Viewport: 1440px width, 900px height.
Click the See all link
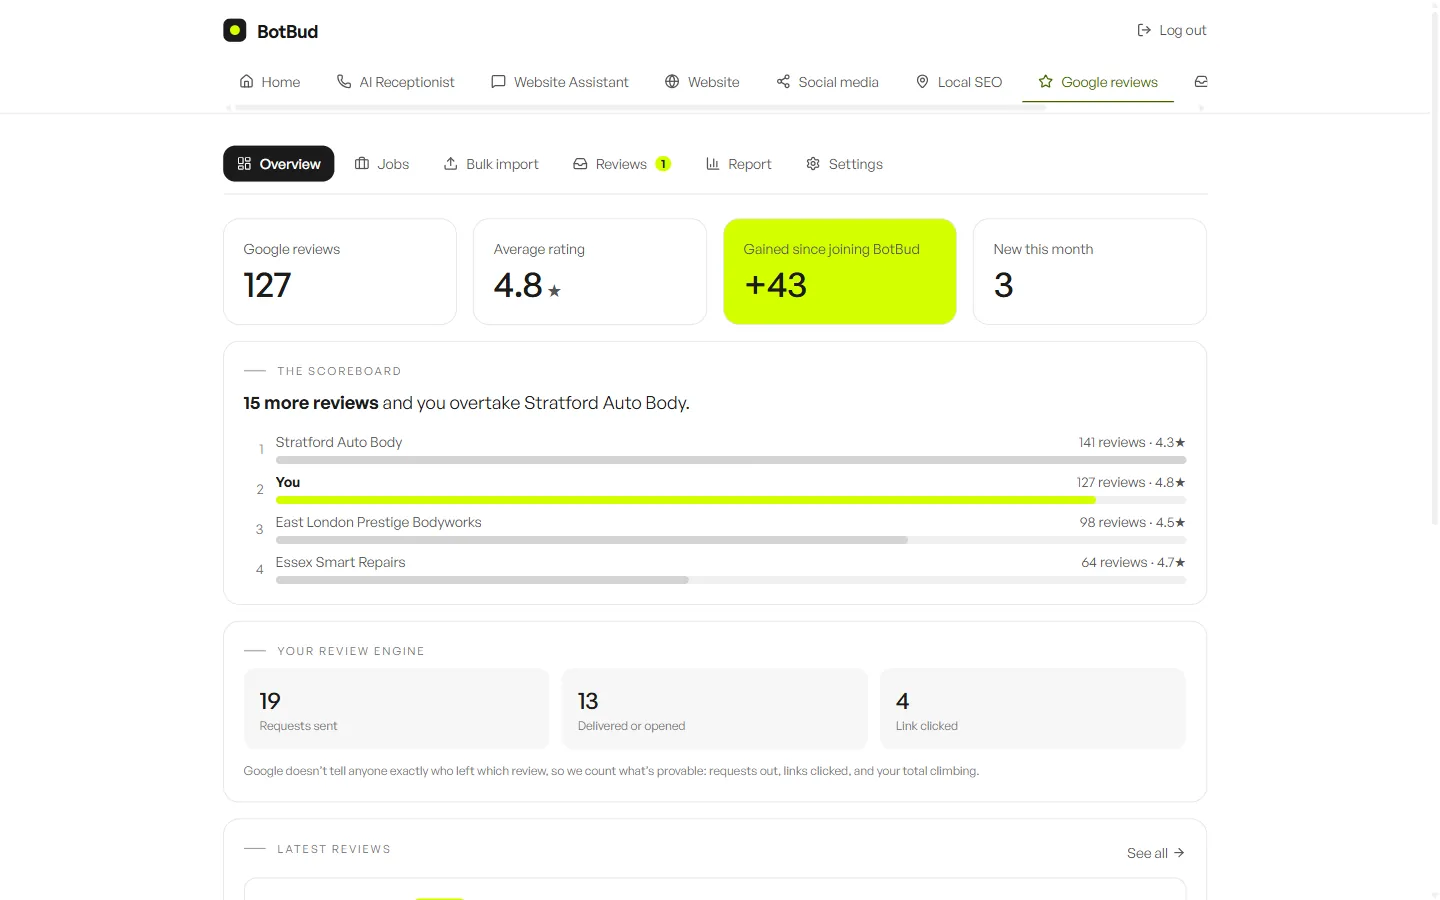[x=1156, y=853]
